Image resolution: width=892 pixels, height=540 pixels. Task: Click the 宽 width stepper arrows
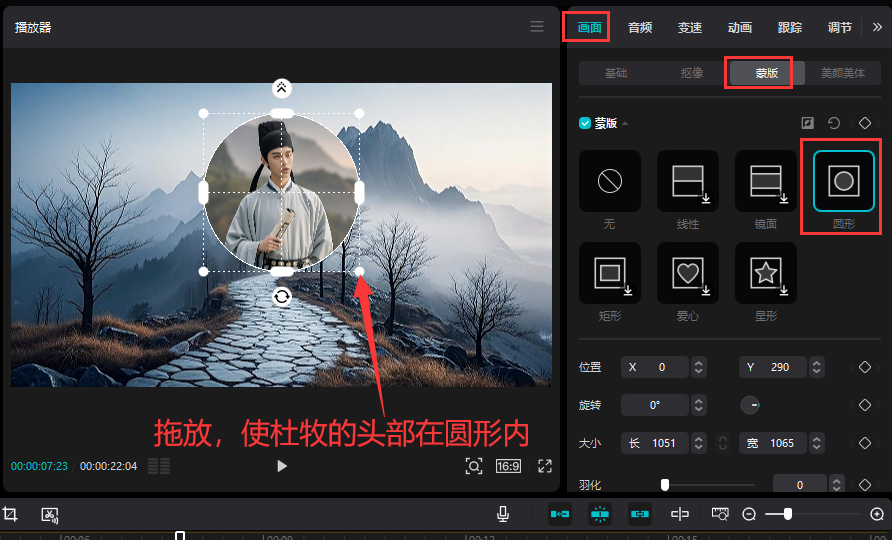(816, 443)
